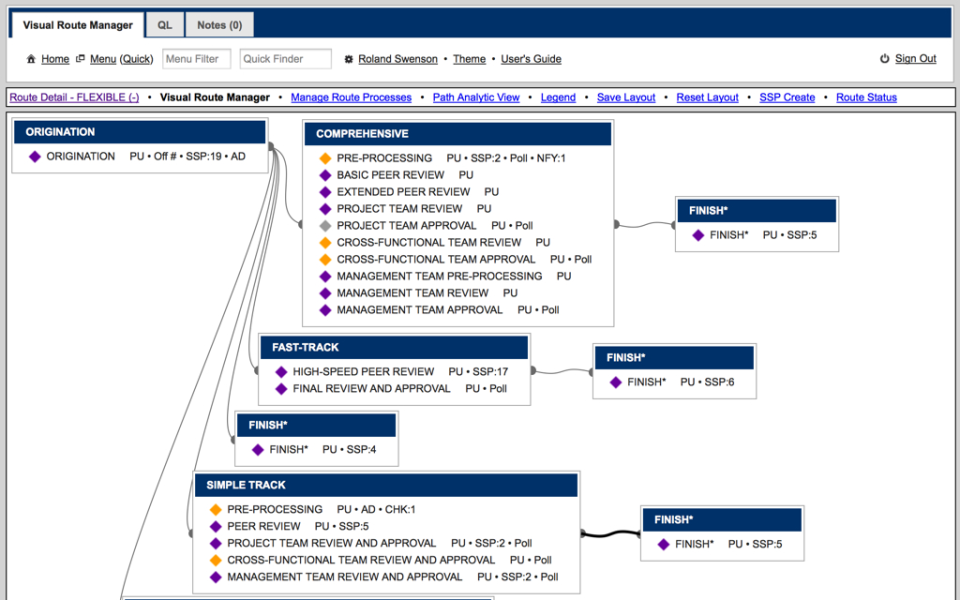The image size is (960, 600).
Task: Click the diamond beside FINAL REVIEW AND APPROVAL
Action: point(281,389)
